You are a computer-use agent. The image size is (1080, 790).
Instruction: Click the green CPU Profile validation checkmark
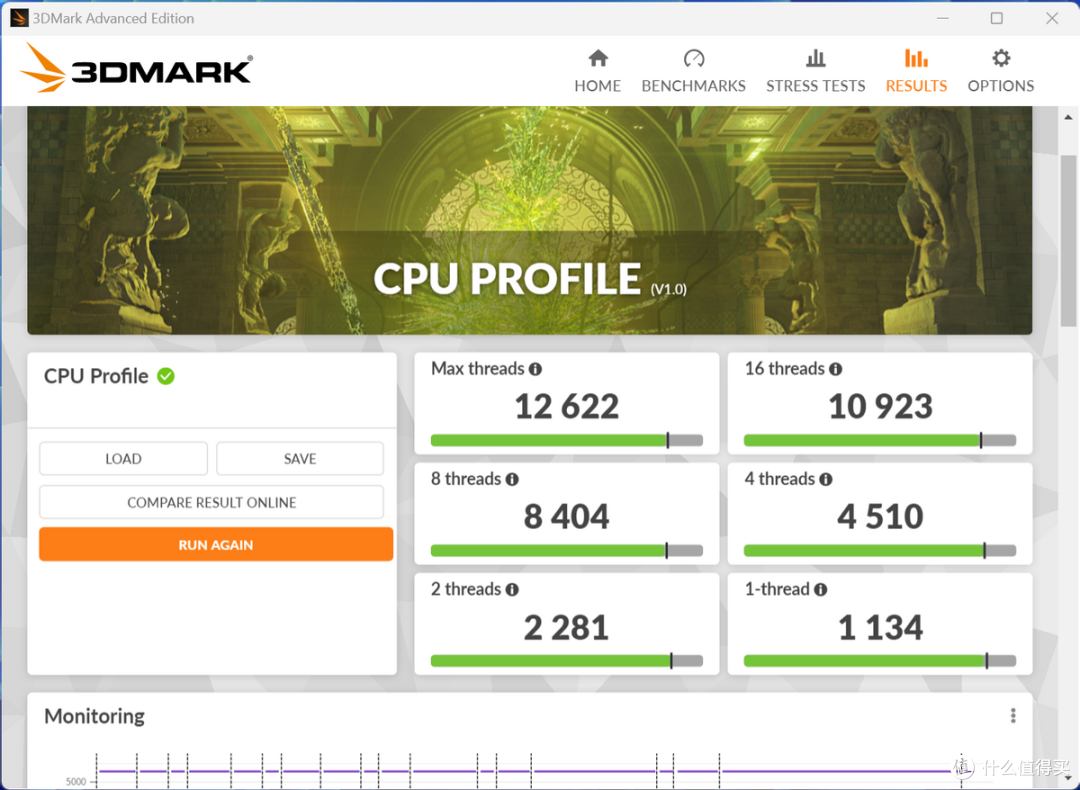[x=166, y=376]
